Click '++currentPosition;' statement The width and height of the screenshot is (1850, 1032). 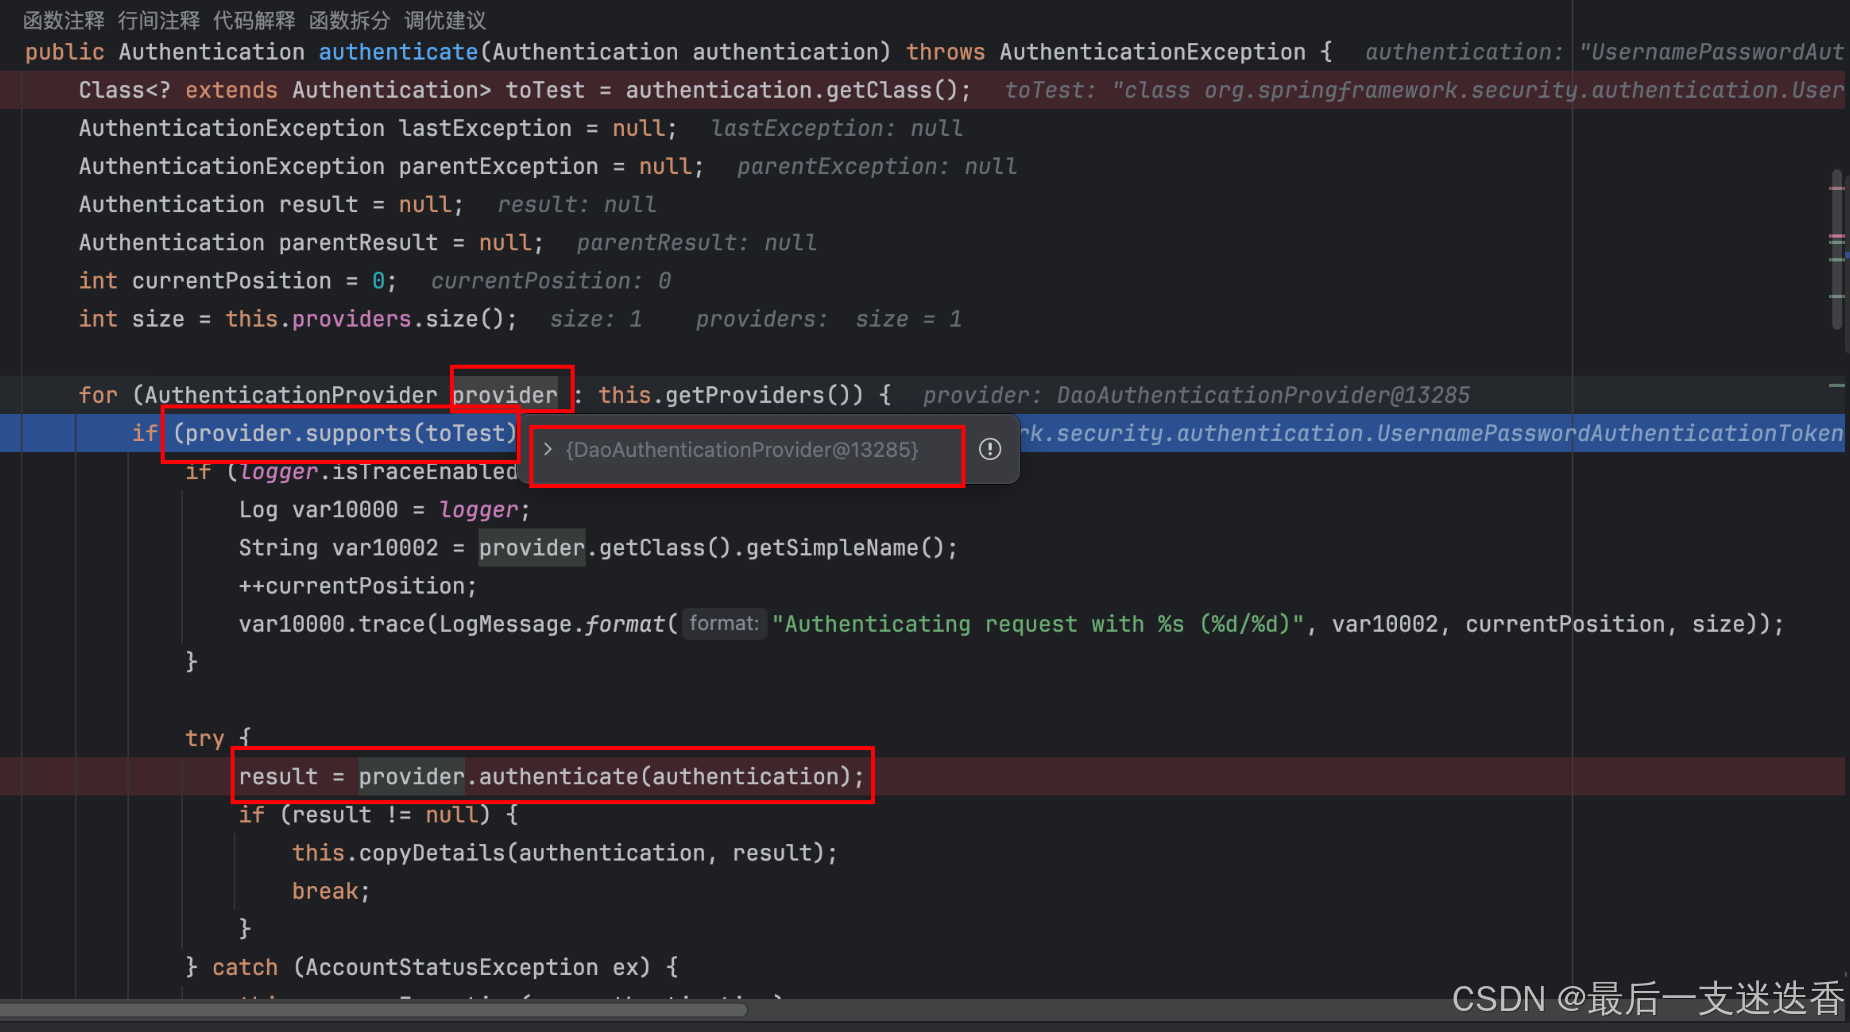(x=358, y=586)
